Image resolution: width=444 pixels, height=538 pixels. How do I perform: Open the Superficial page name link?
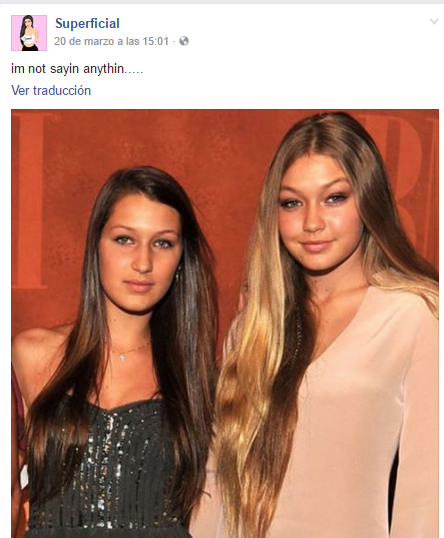[x=87, y=23]
